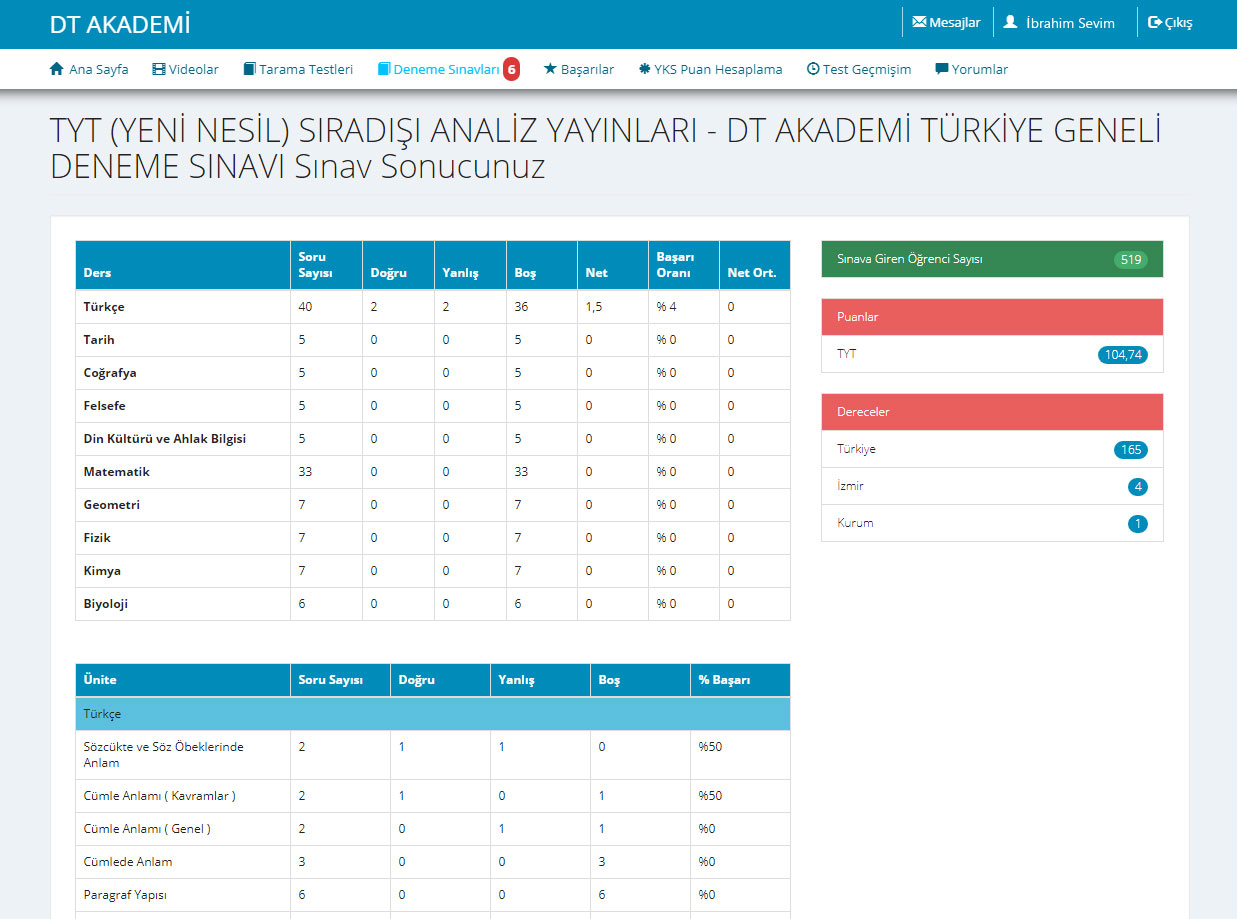Click Cümle Anlamı ( Genel ) unit row

433,829
